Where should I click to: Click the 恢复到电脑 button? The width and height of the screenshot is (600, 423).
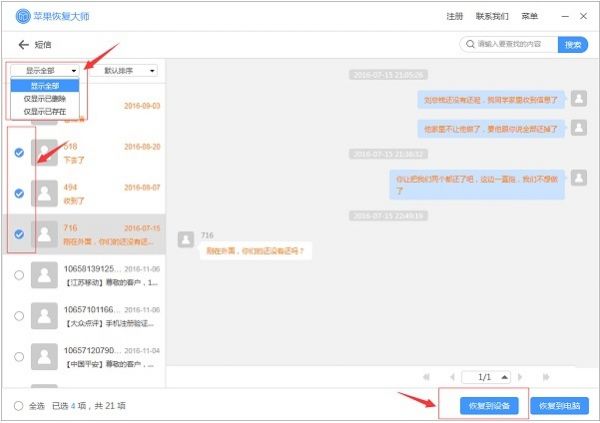559,406
